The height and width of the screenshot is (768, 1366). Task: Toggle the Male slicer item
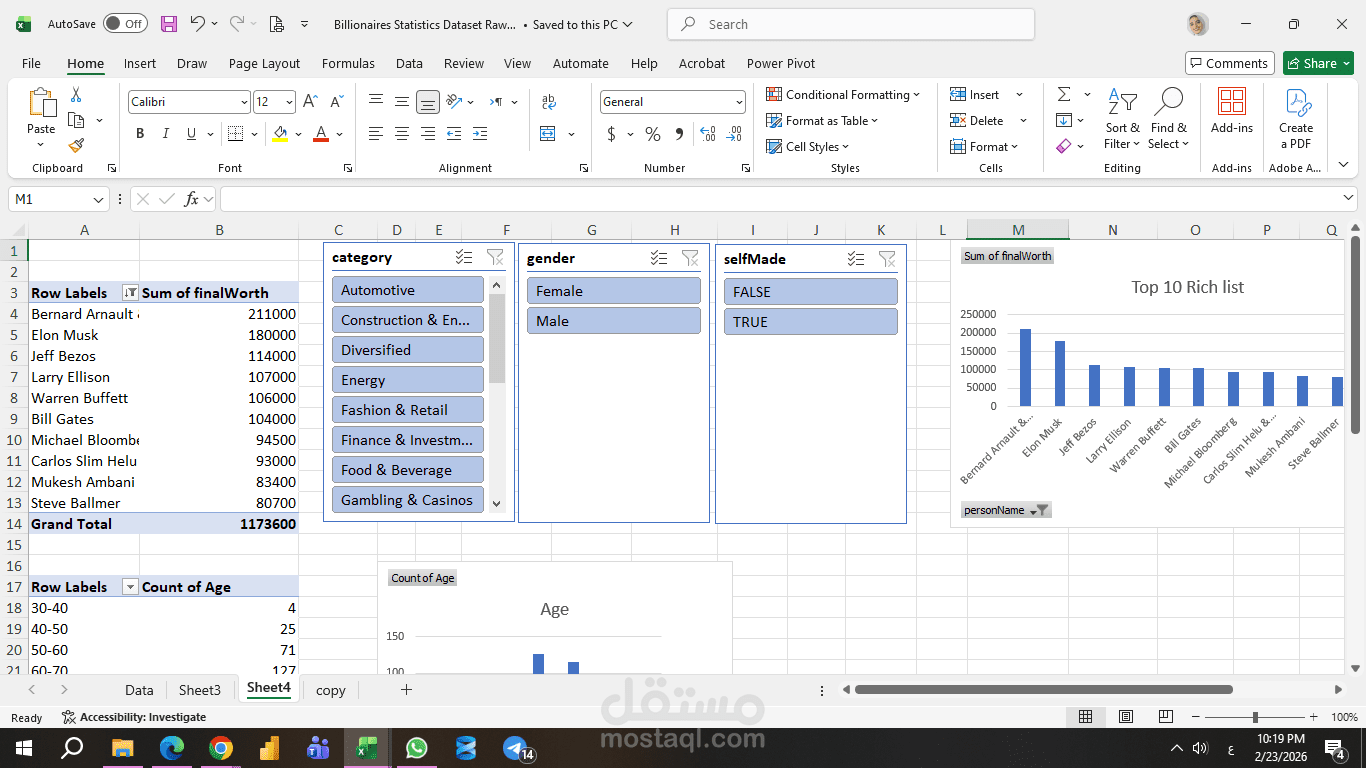614,321
